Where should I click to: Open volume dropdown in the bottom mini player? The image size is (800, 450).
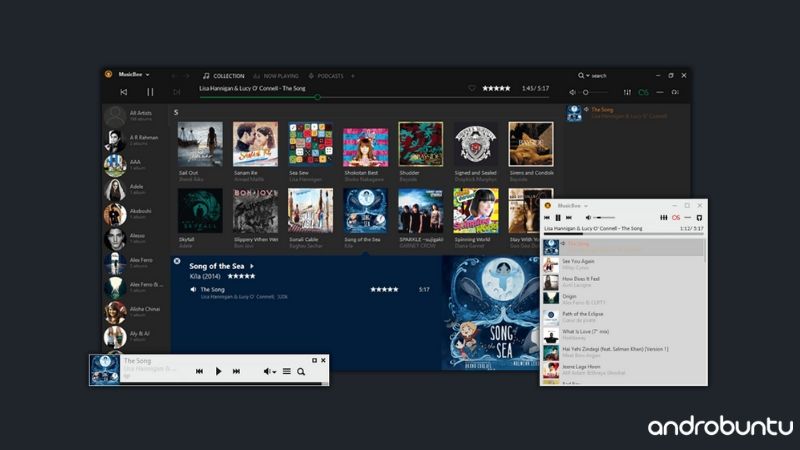[x=269, y=371]
